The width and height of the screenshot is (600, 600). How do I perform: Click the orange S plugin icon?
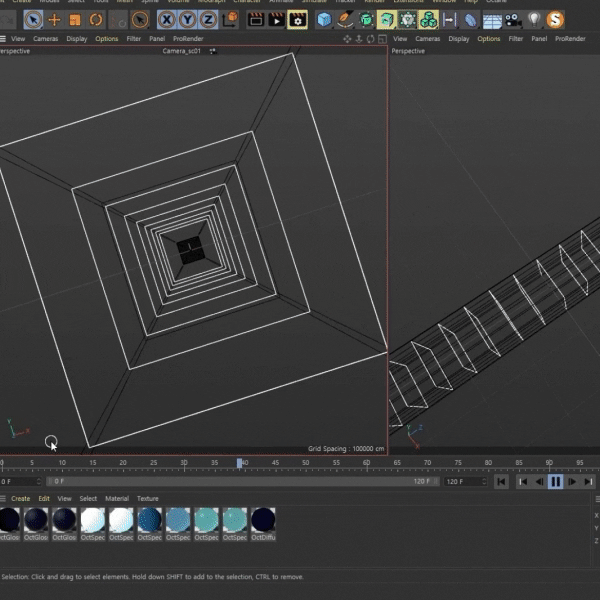555,20
